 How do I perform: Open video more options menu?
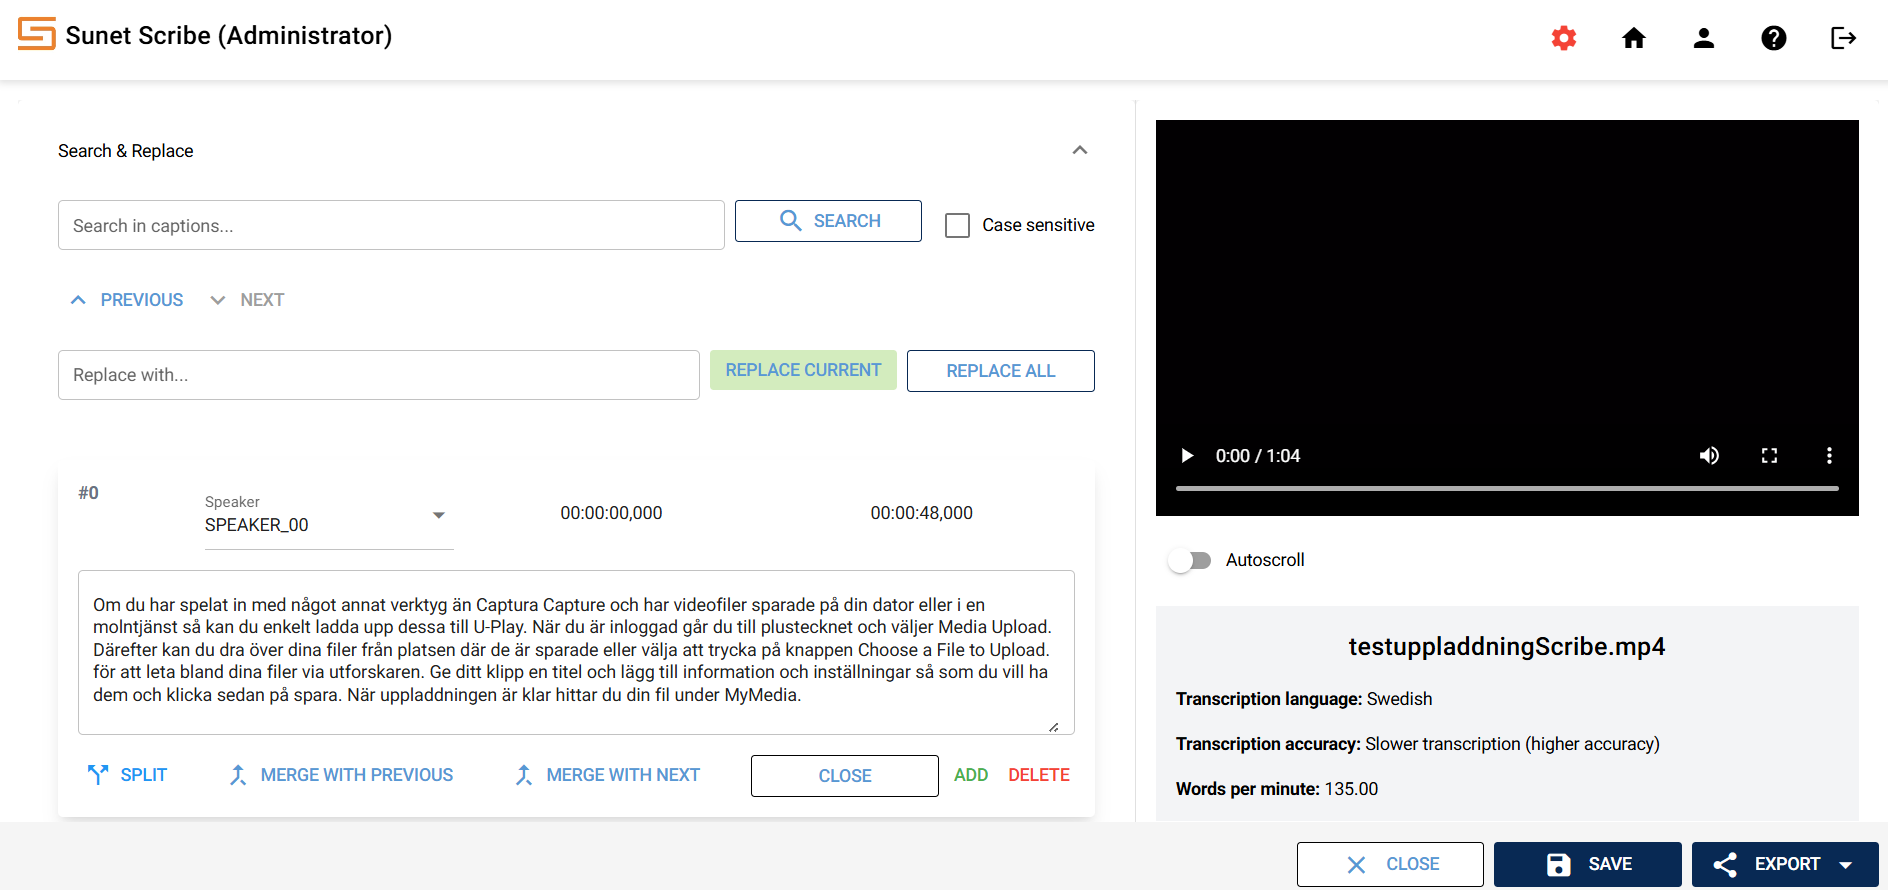(1829, 456)
